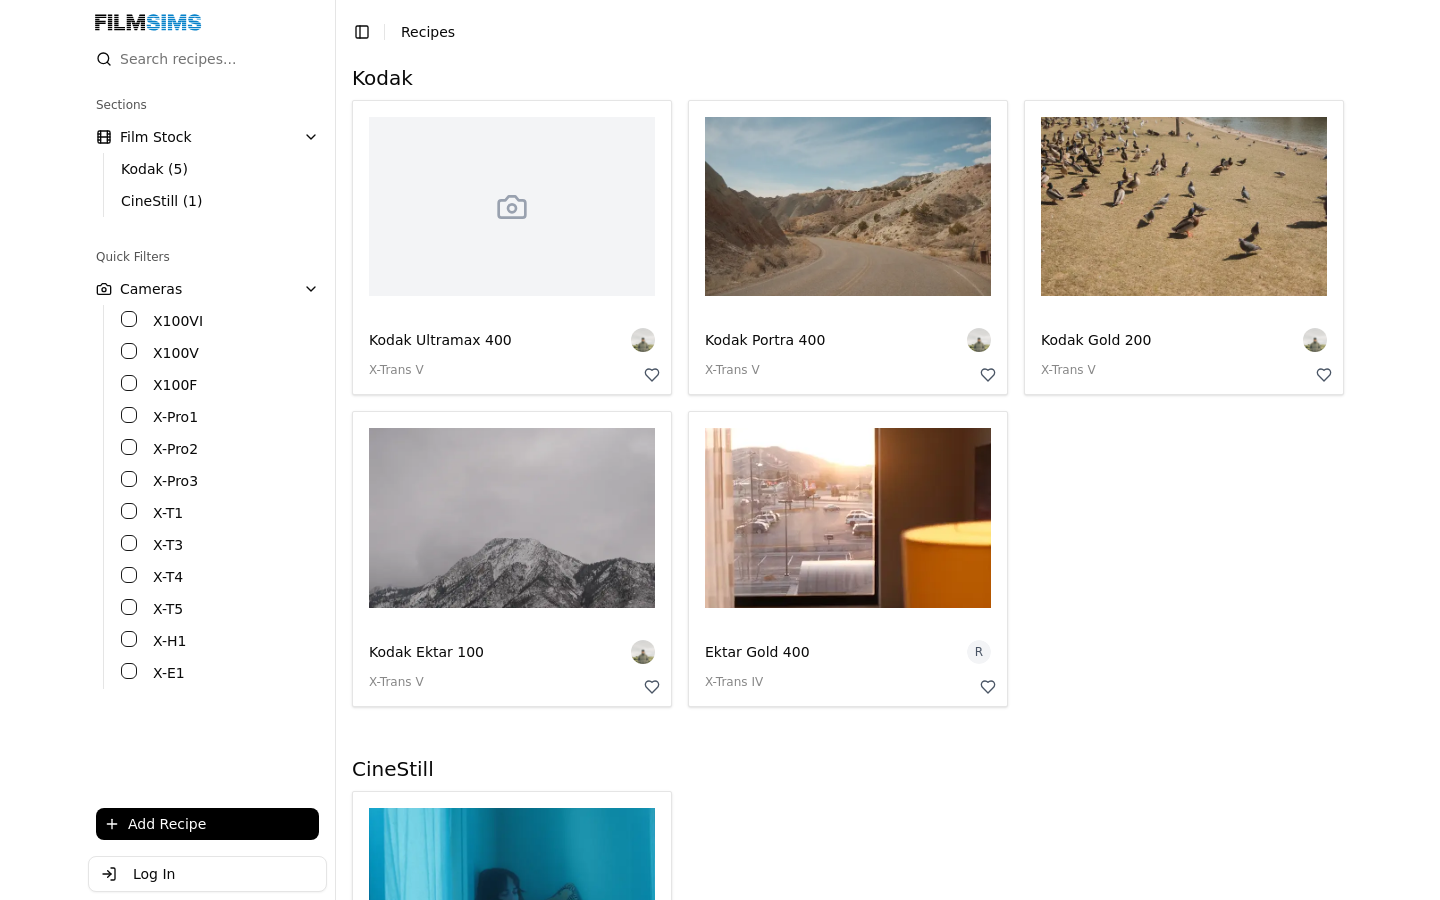Click the plus icon in Add Recipe

pos(112,824)
